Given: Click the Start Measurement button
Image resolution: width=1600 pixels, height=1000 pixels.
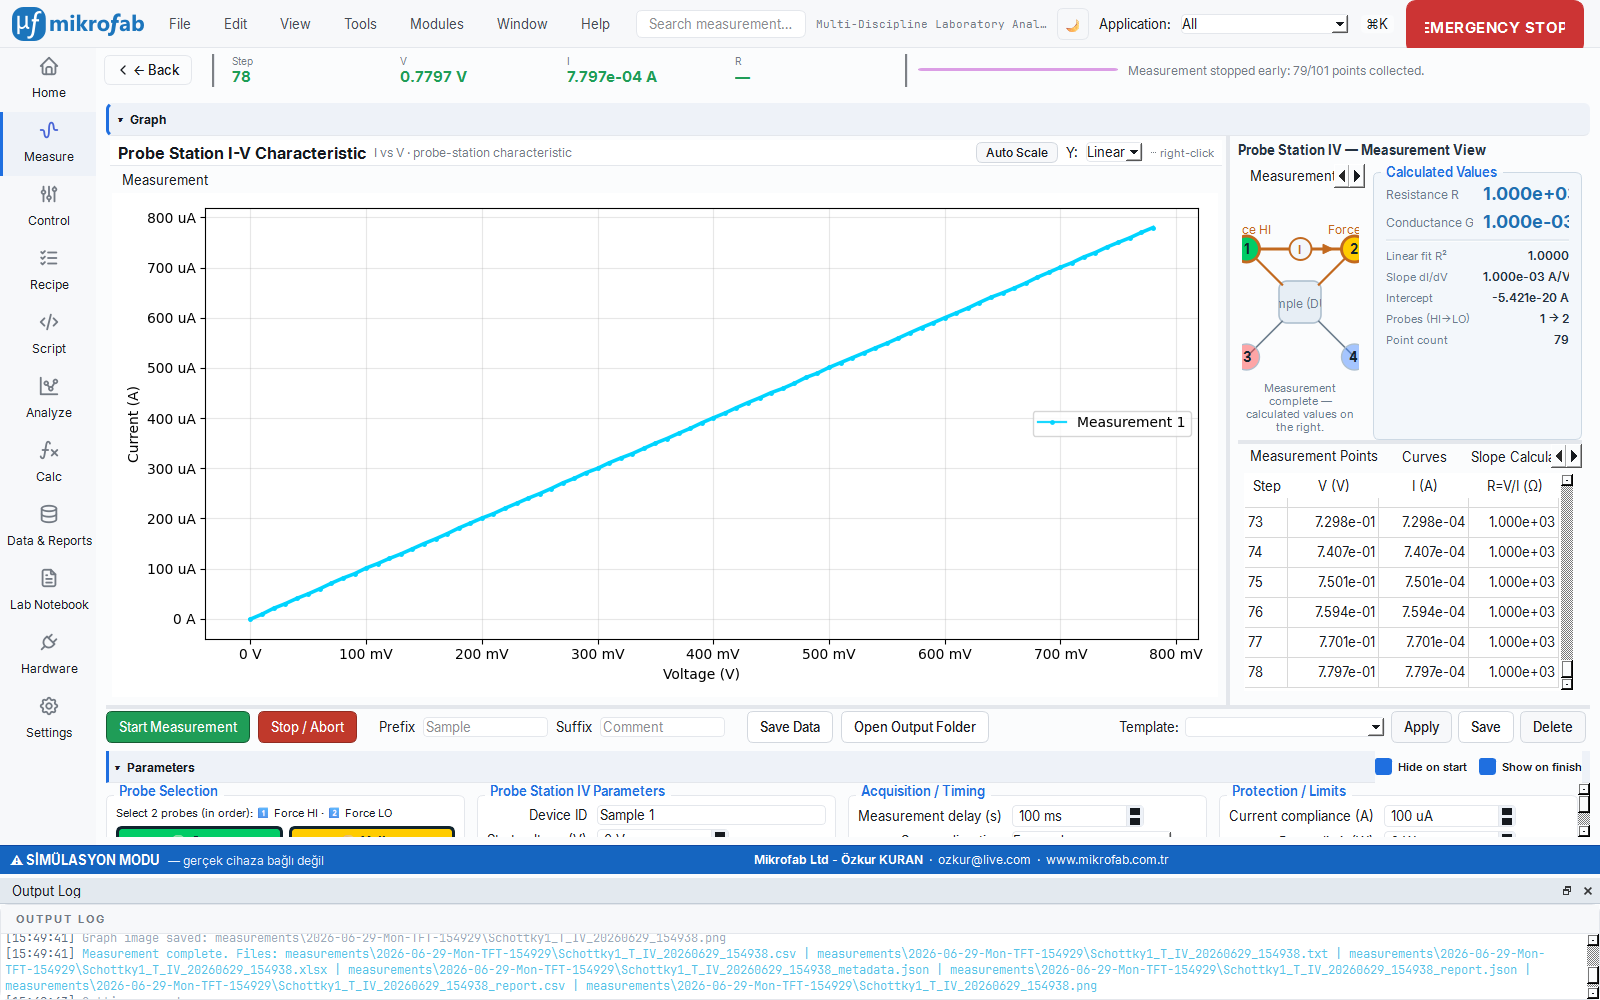Looking at the screenshot, I should [x=178, y=727].
